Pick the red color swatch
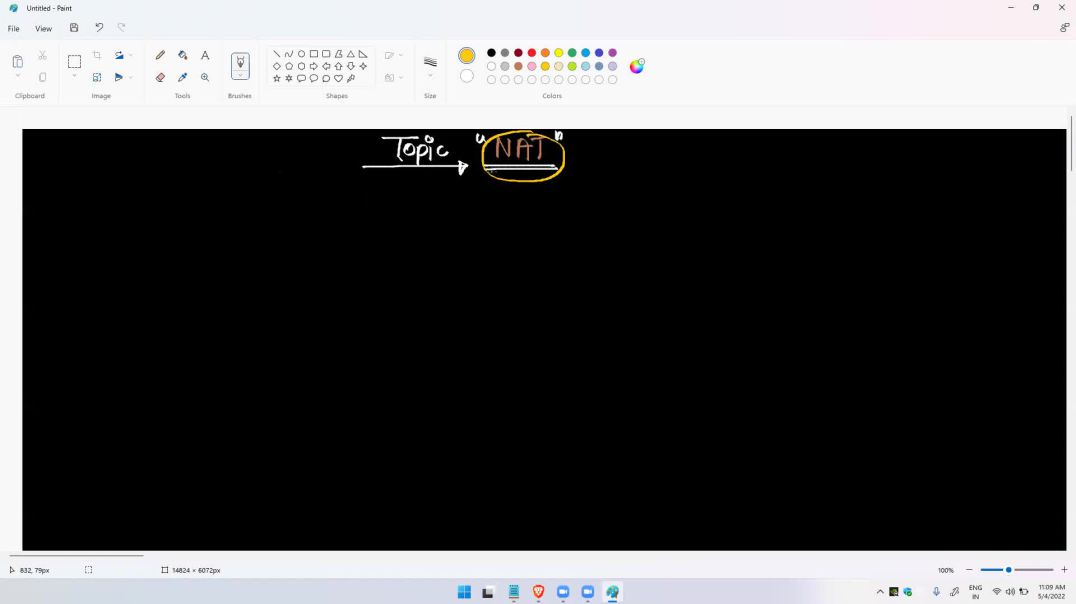Screen dimensions: 1076x604 (532, 53)
